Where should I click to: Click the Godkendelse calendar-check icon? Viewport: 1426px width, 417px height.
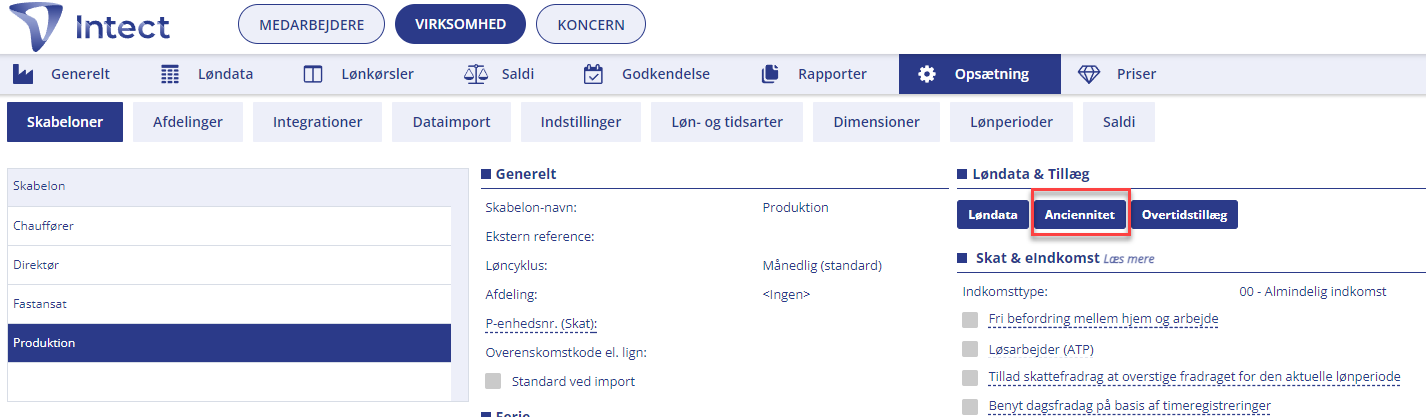(x=593, y=74)
